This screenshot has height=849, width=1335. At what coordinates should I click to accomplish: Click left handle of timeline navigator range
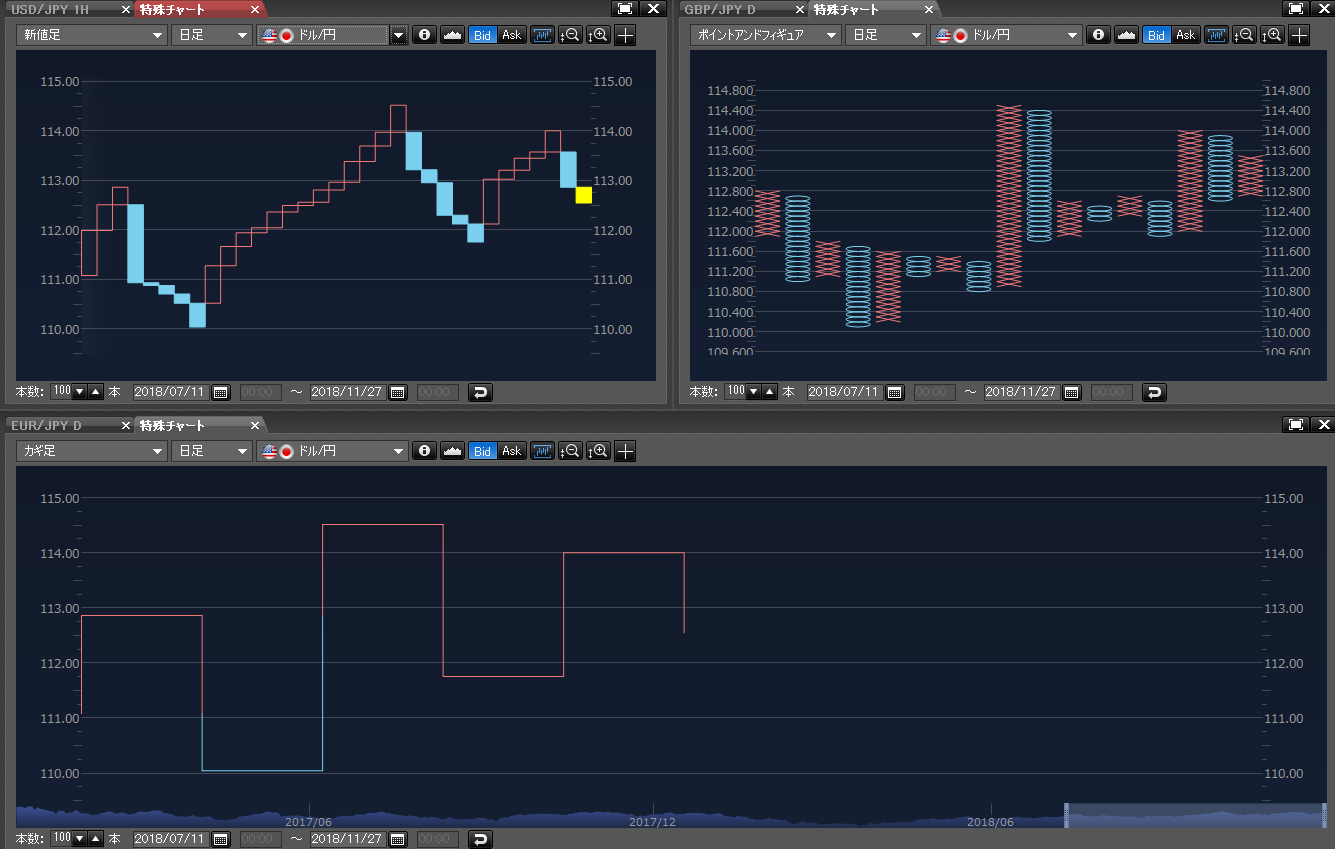(x=1066, y=814)
